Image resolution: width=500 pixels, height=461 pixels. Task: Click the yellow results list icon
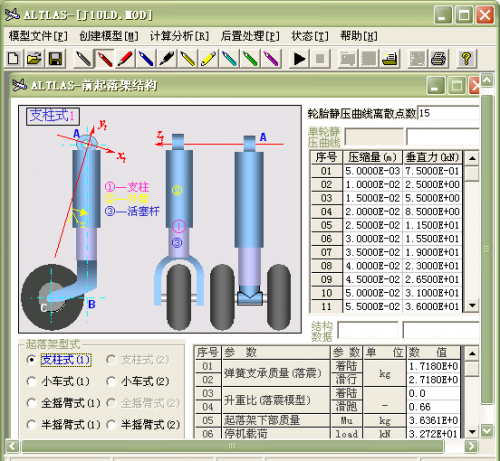(x=389, y=59)
